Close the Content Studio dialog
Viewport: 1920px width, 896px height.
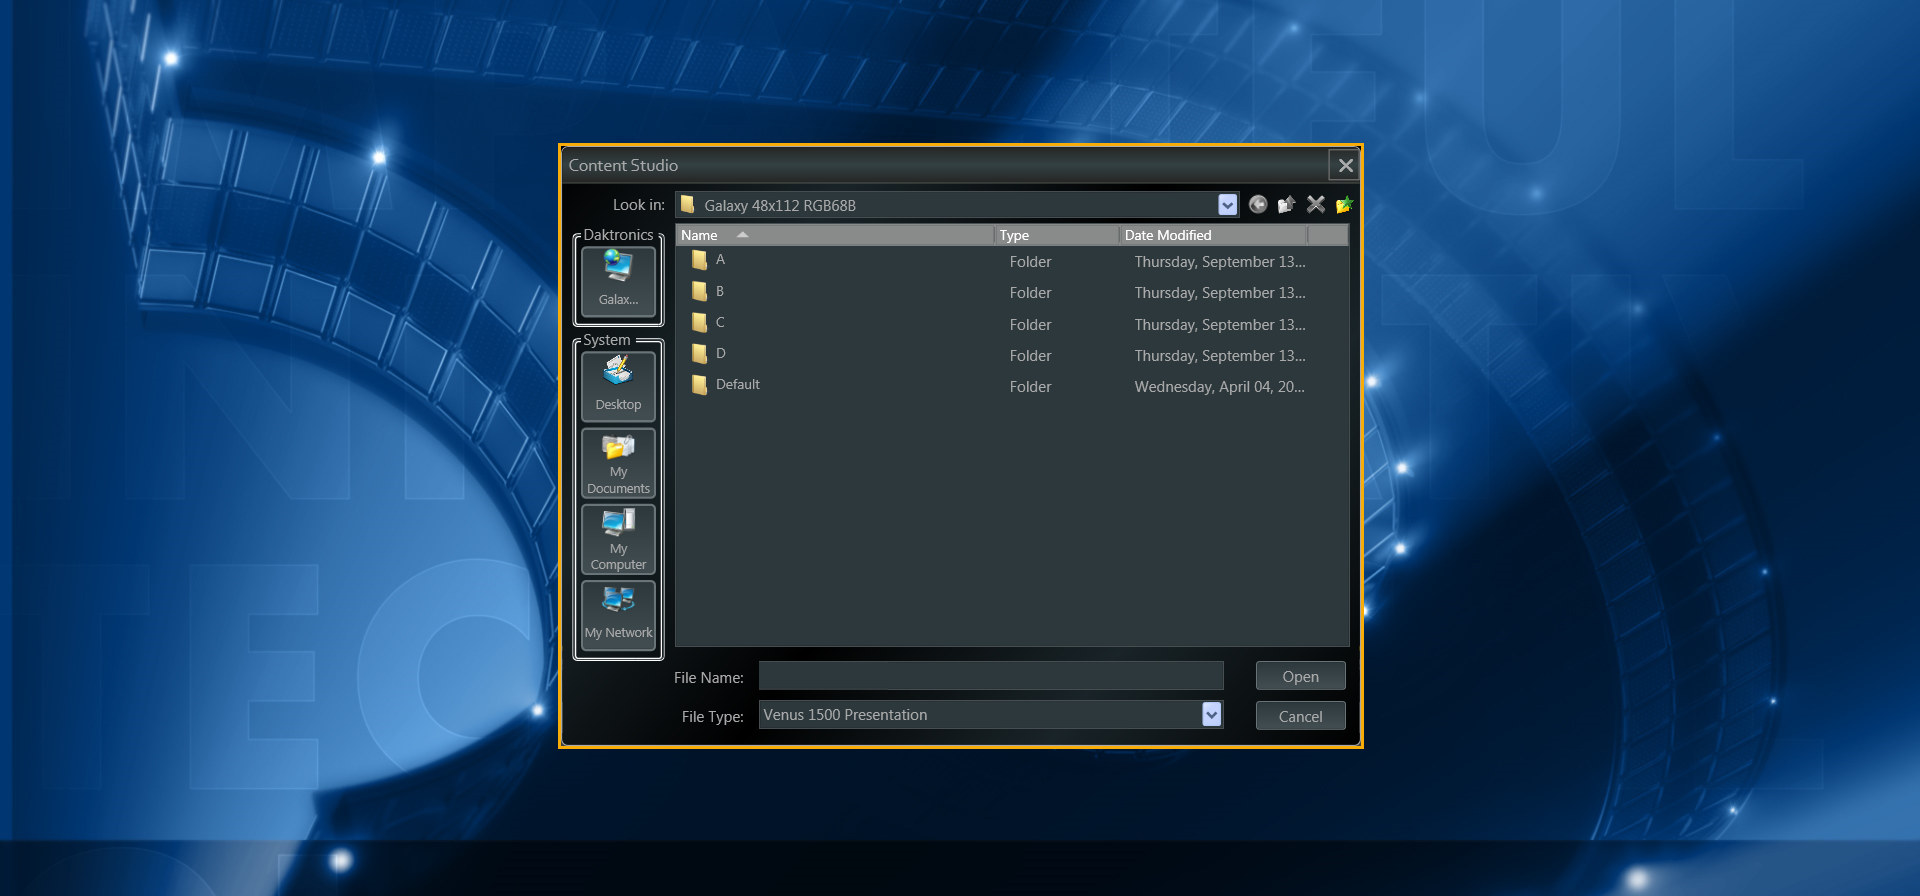(x=1345, y=165)
